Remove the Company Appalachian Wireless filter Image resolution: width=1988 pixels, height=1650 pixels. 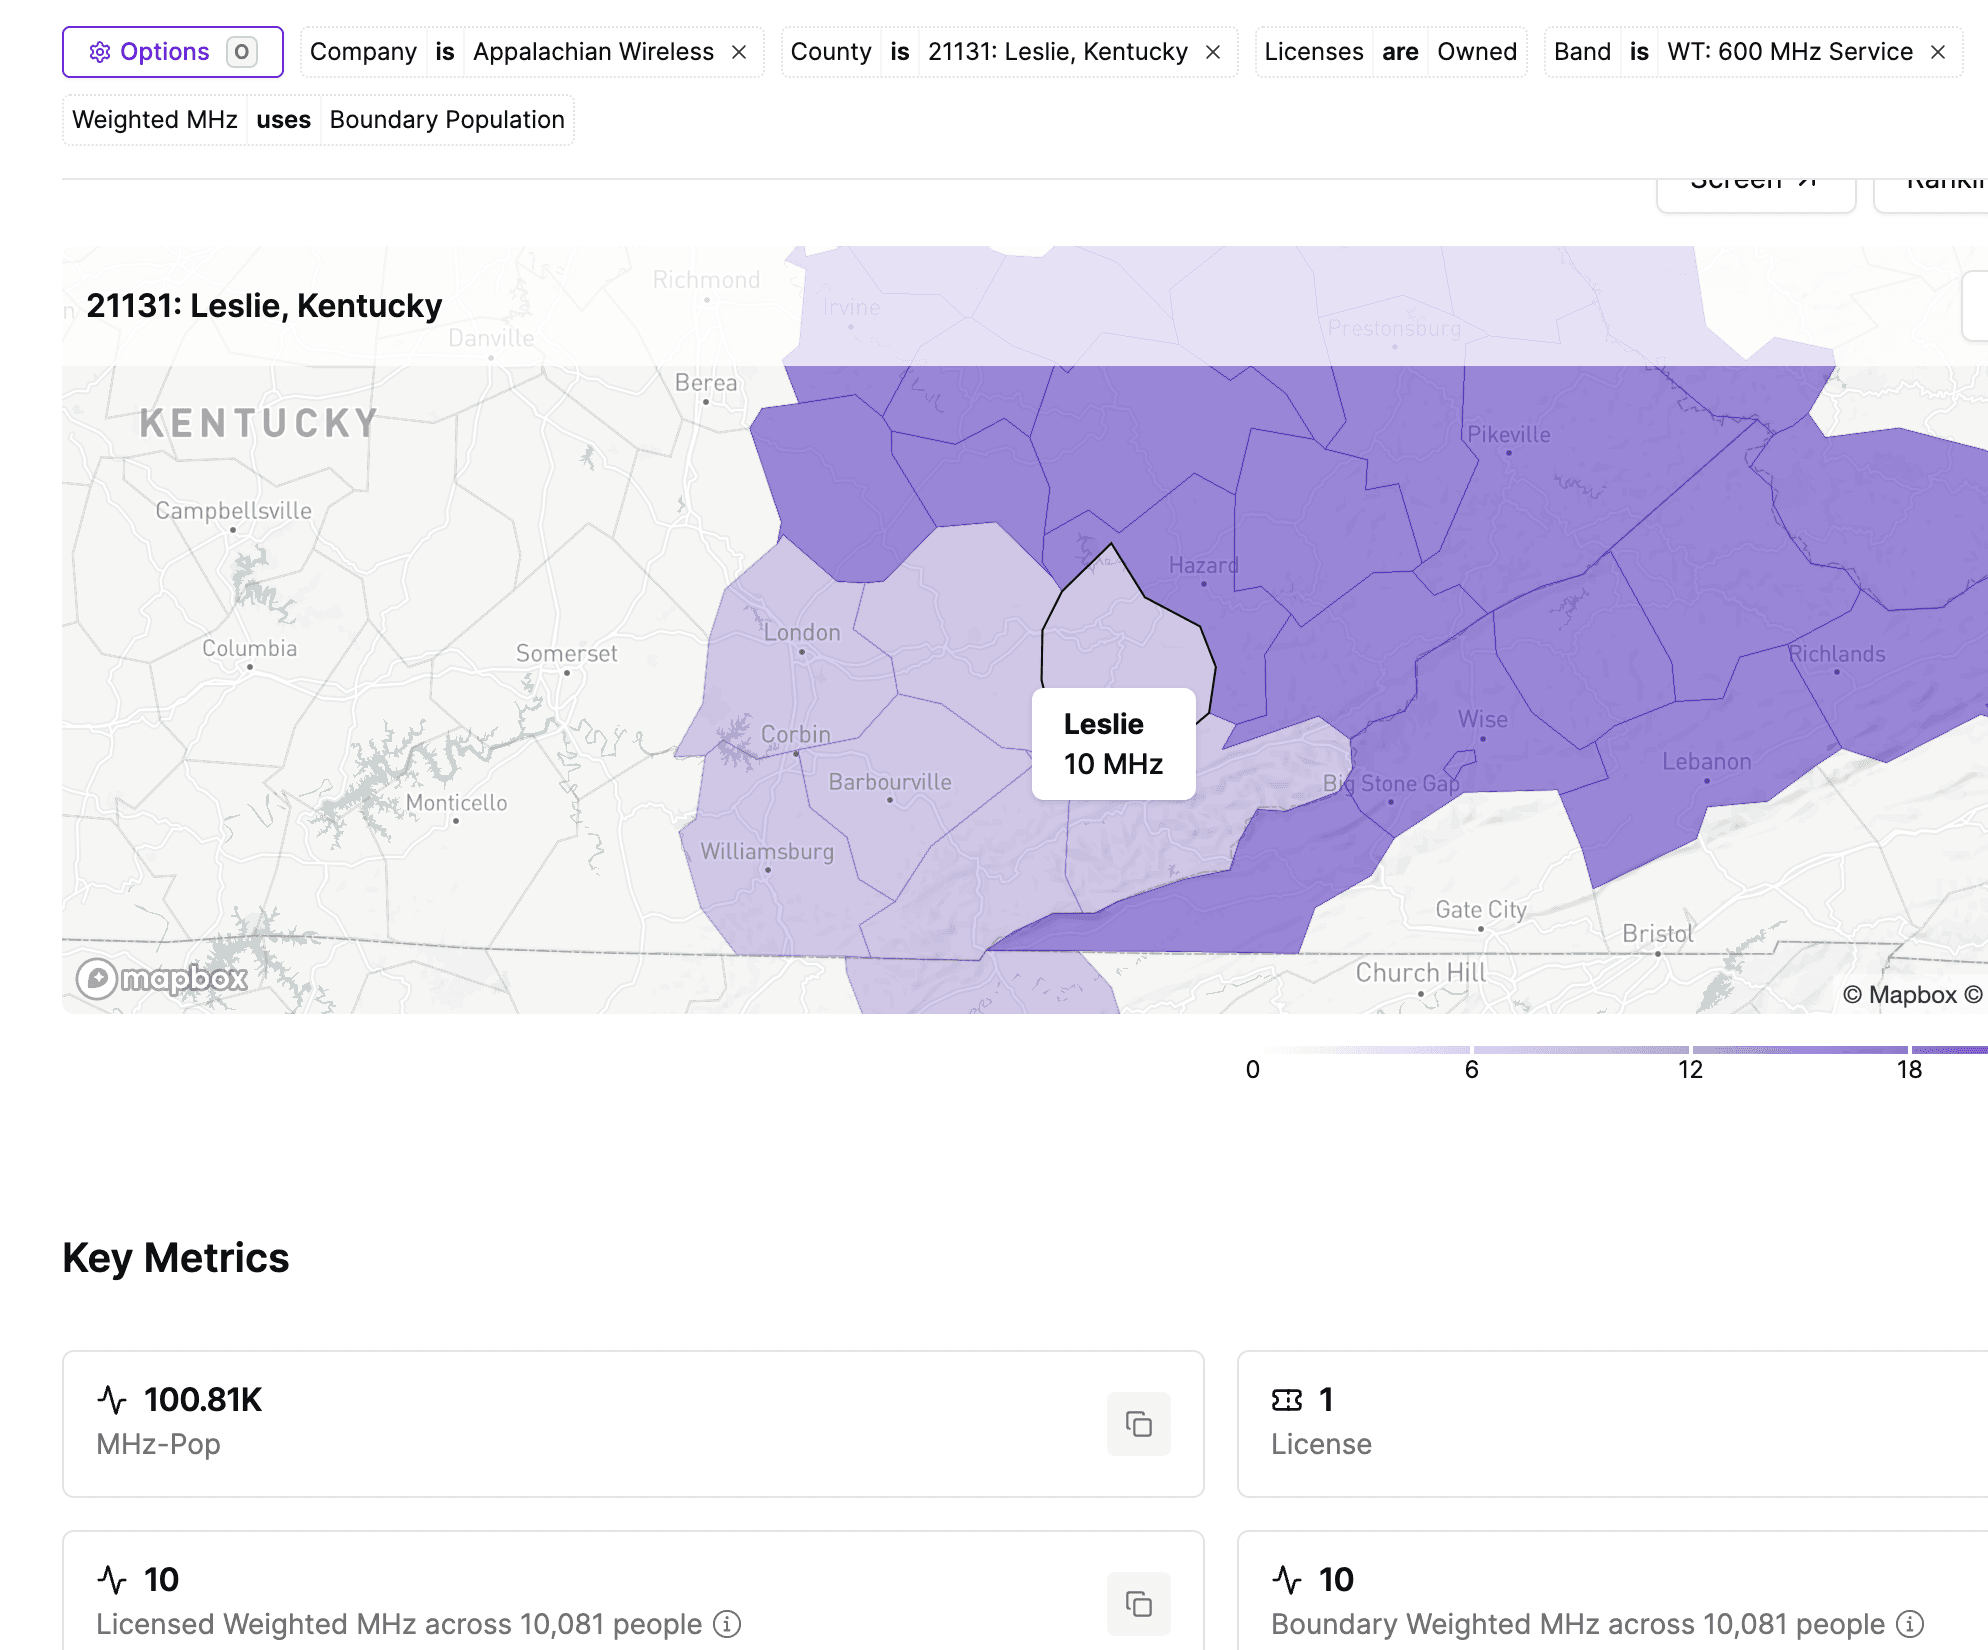point(741,51)
